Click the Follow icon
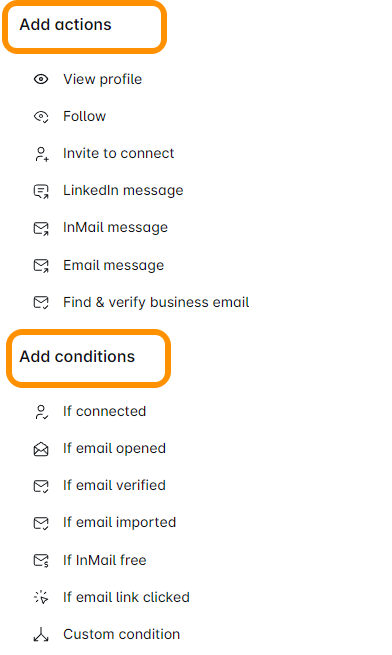 41,117
